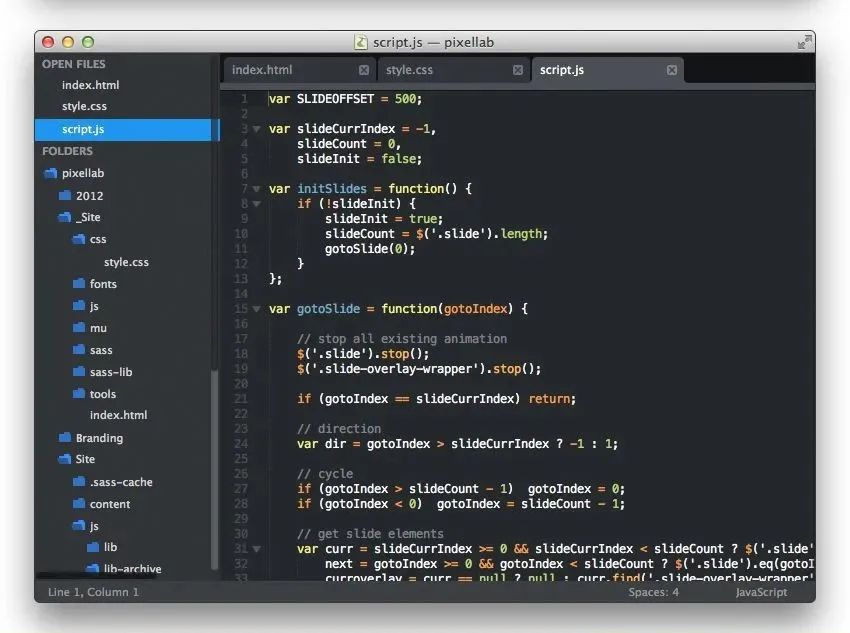This screenshot has width=850, height=633.
Task: Open style.css in Open Files list
Action: [84, 106]
